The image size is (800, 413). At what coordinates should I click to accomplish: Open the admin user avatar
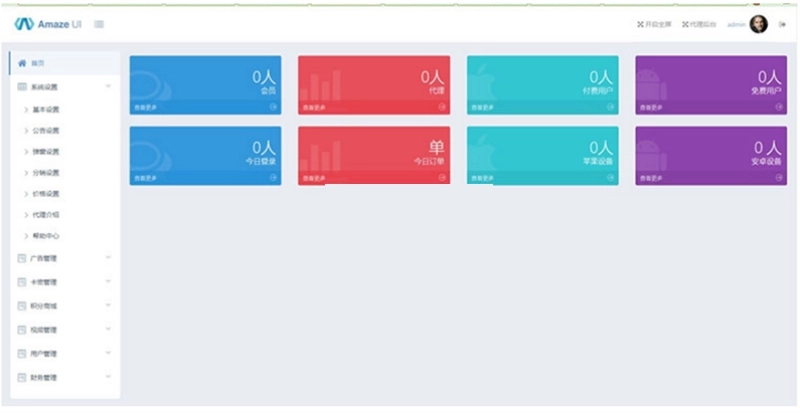coord(759,24)
